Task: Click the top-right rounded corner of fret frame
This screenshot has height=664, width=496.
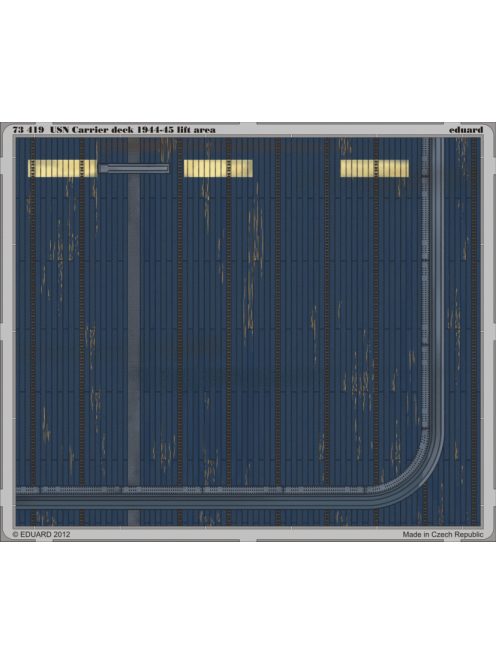Action: (488, 130)
